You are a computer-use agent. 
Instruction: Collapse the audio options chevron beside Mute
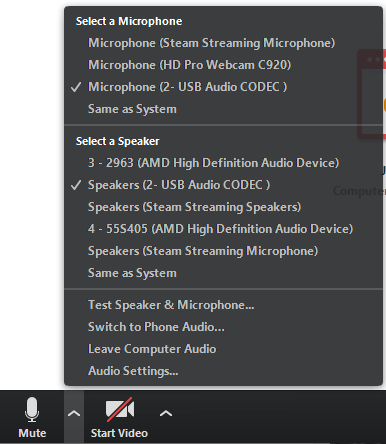tap(74, 414)
